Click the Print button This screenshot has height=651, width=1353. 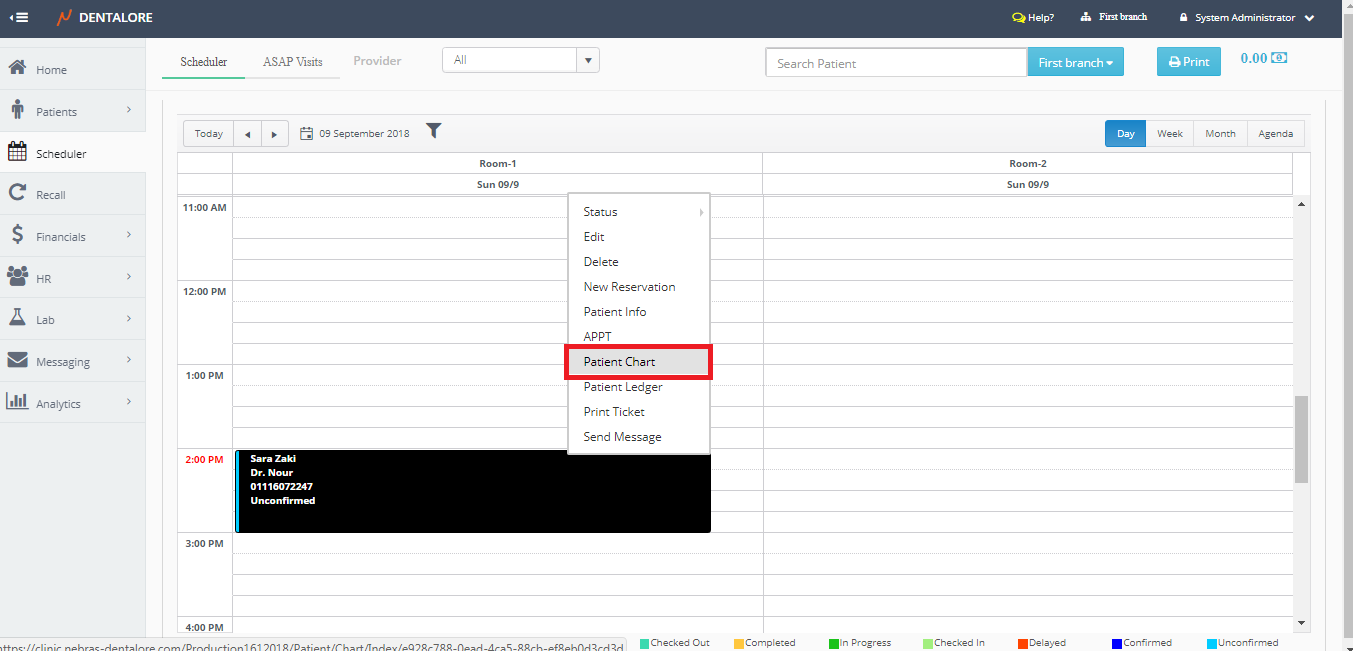coord(1189,62)
